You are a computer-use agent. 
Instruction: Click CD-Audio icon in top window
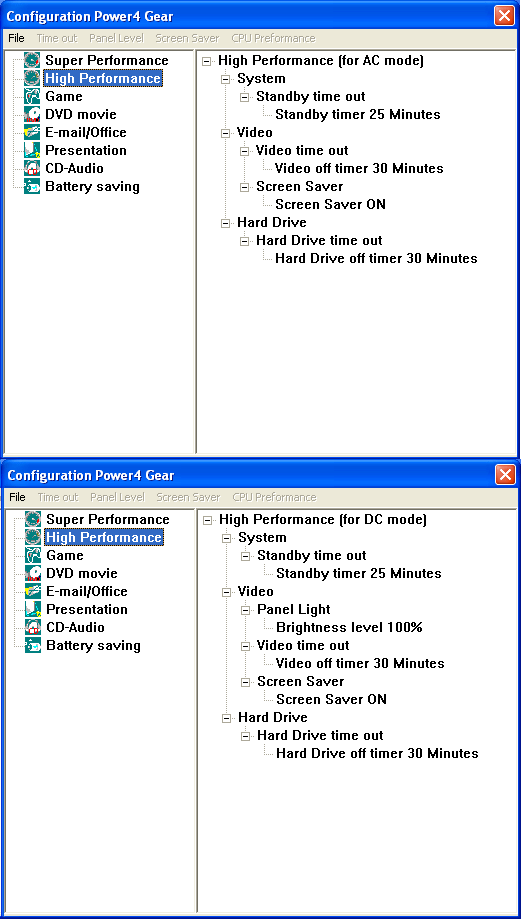coord(32,168)
